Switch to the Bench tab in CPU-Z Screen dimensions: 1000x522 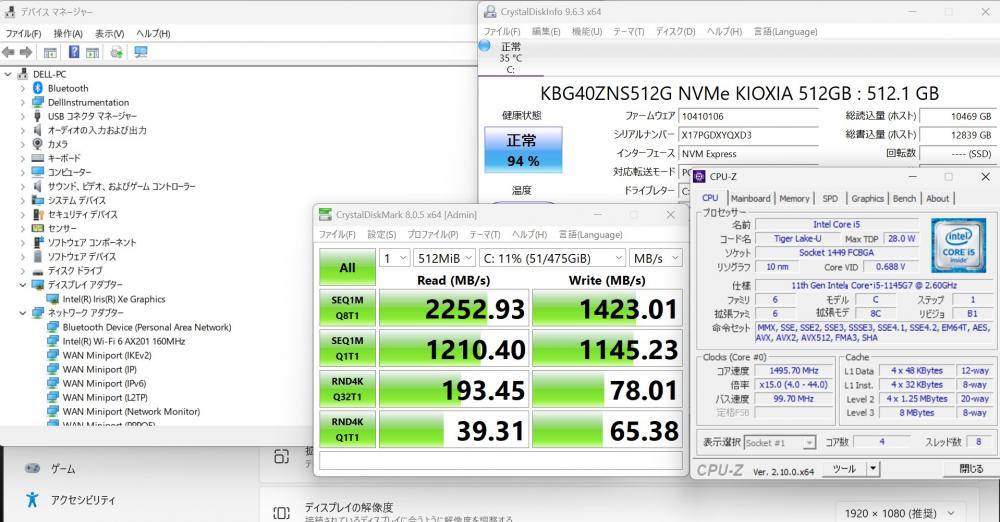(904, 198)
